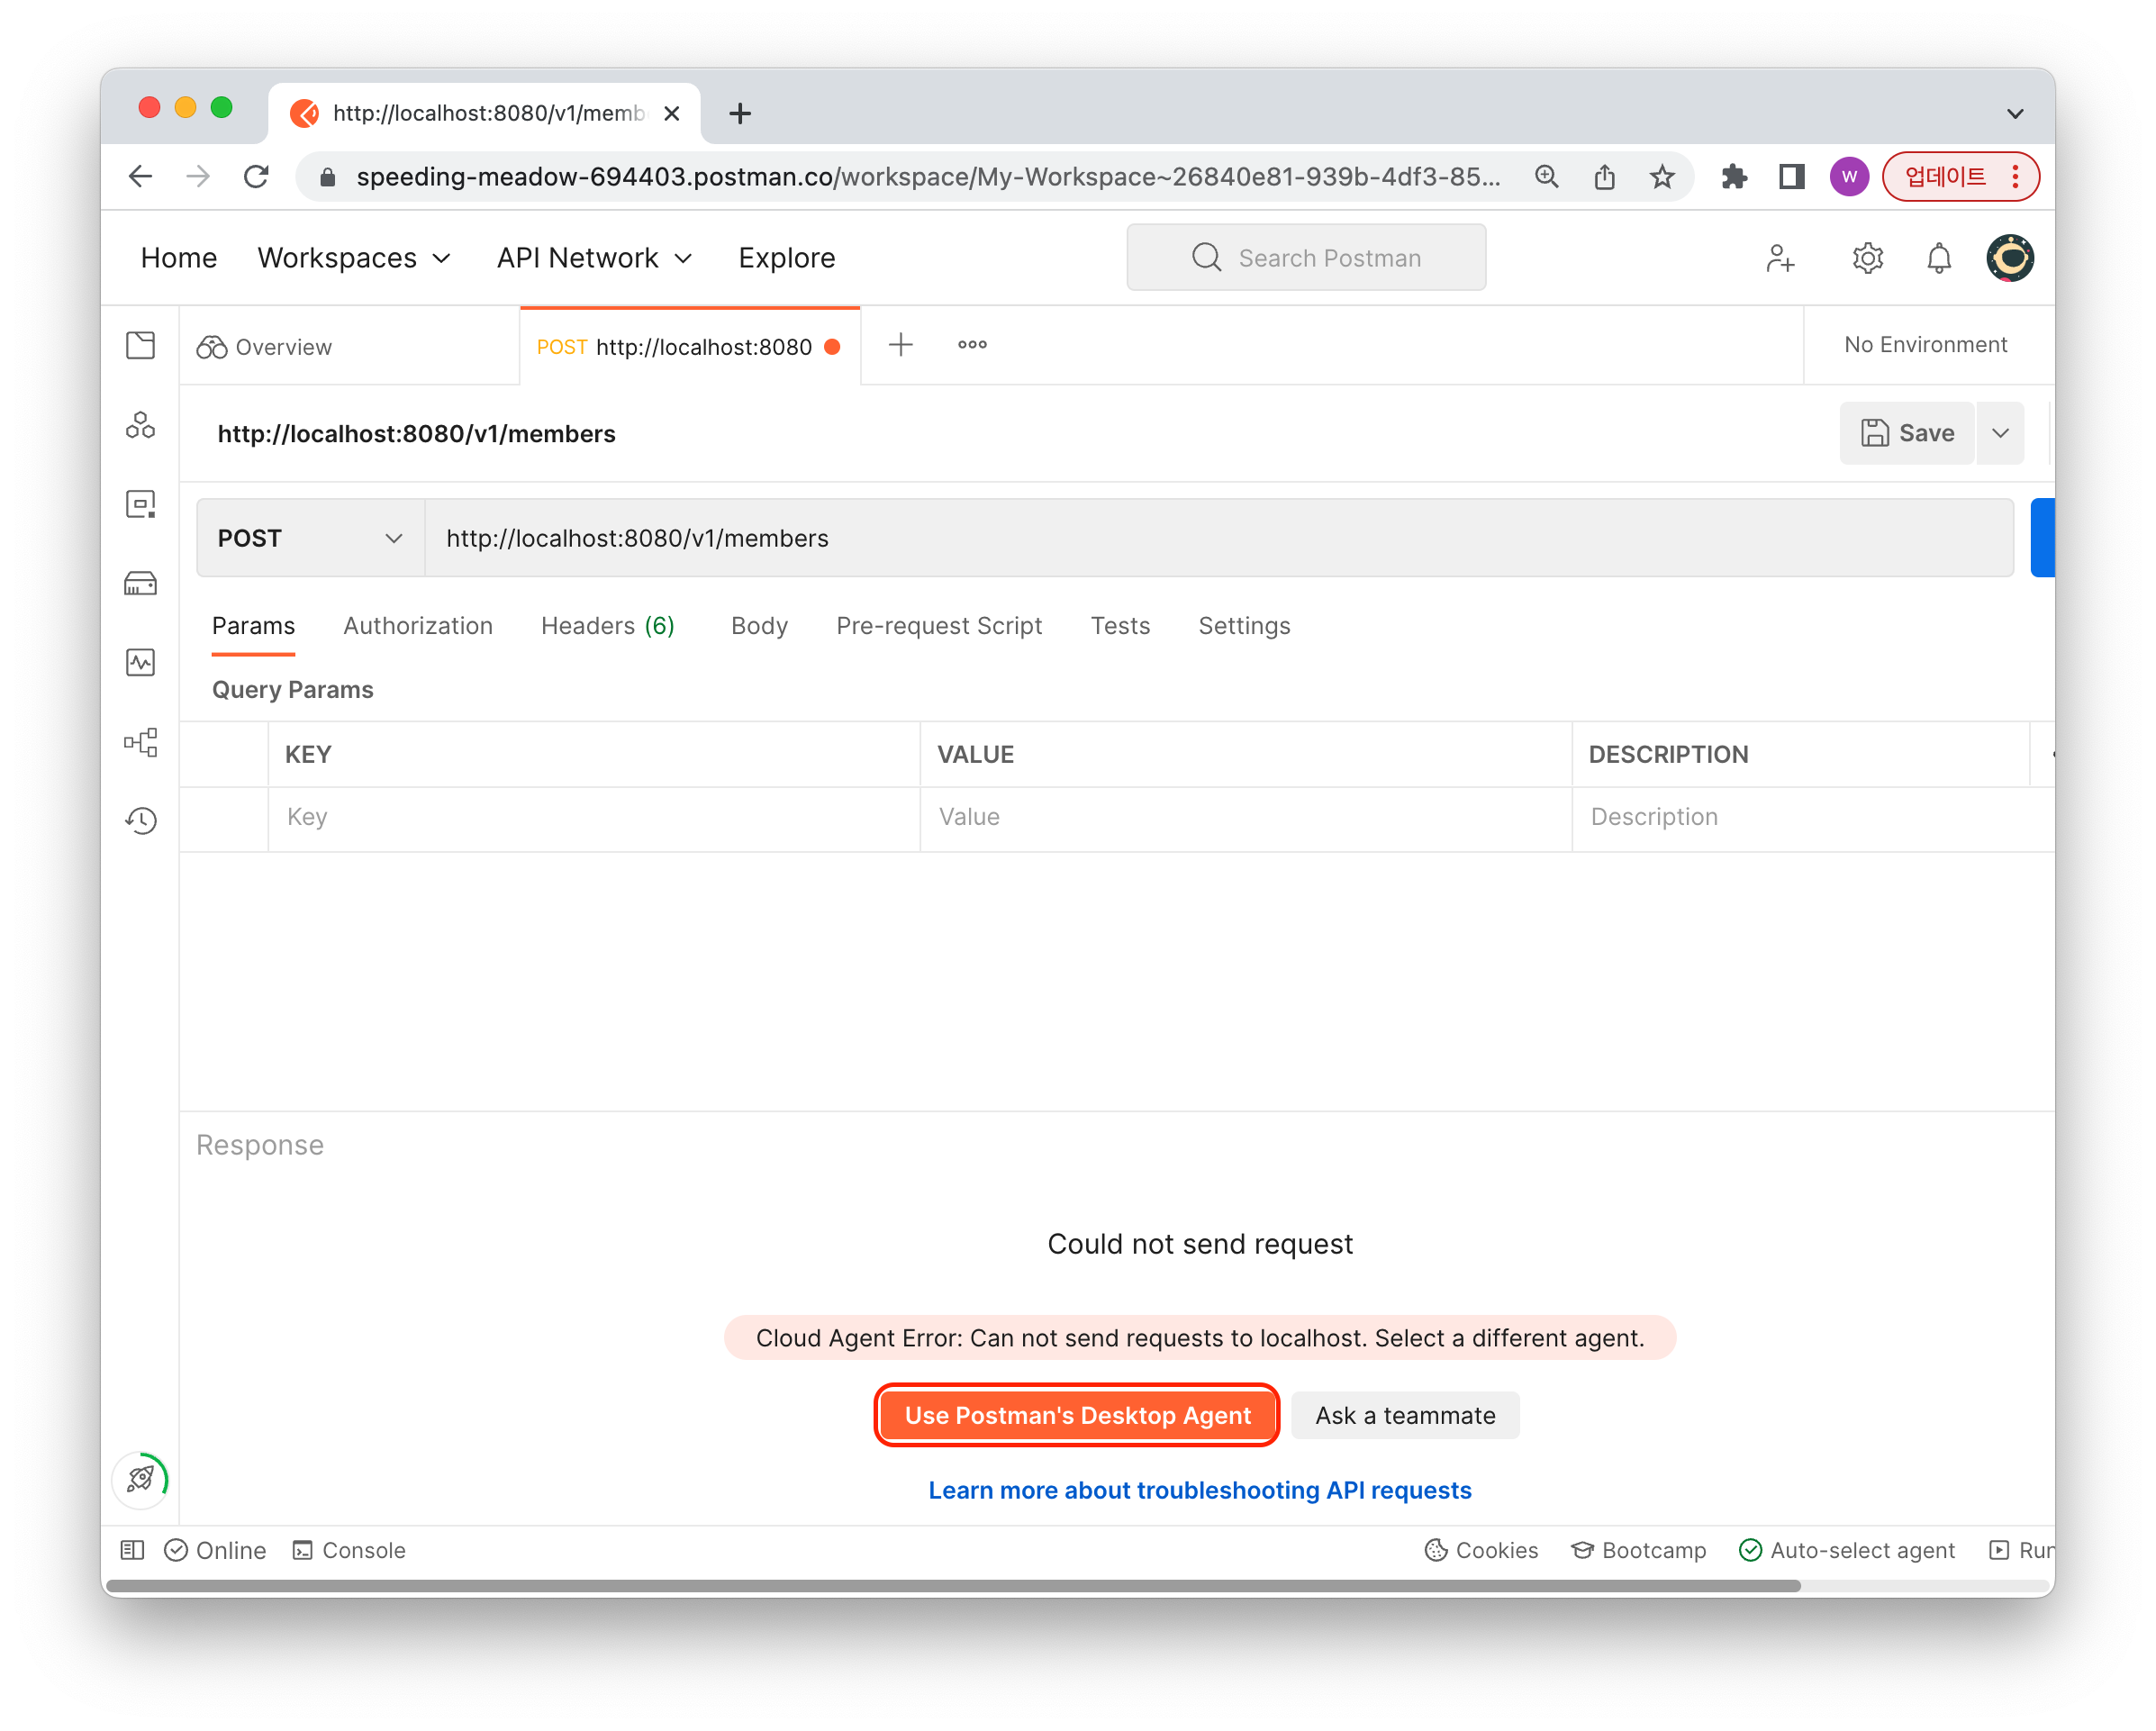This screenshot has height=1731, width=2156.
Task: Open troubleshooting API requests link
Action: coord(1199,1490)
